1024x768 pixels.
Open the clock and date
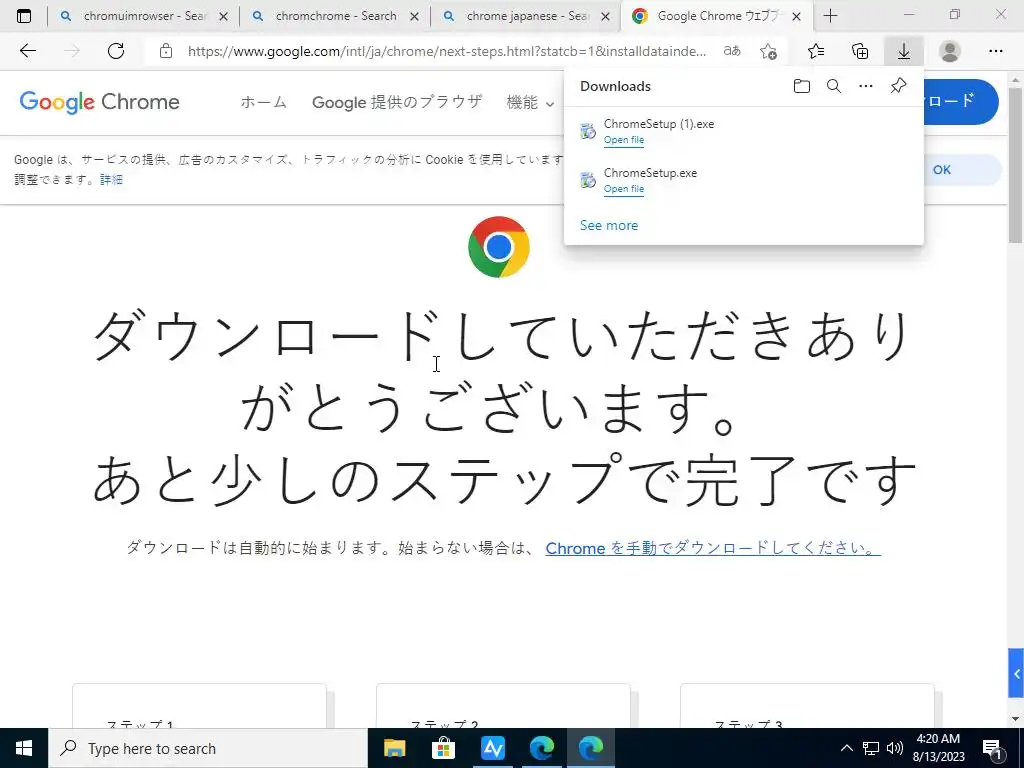[938, 748]
